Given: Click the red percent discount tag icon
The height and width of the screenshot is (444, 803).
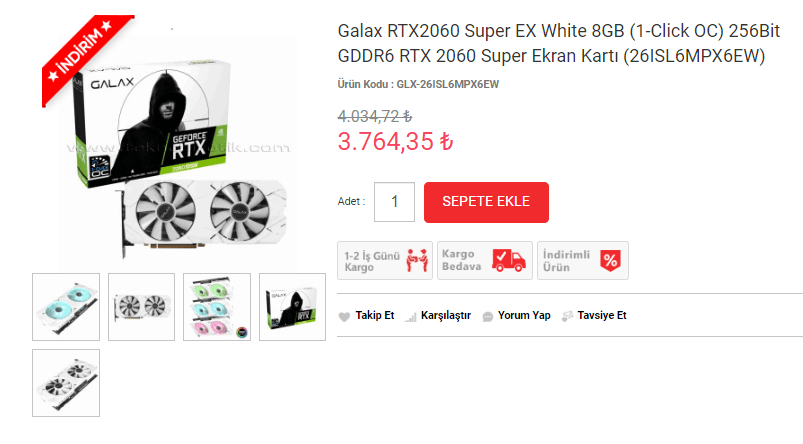Looking at the screenshot, I should pos(610,261).
